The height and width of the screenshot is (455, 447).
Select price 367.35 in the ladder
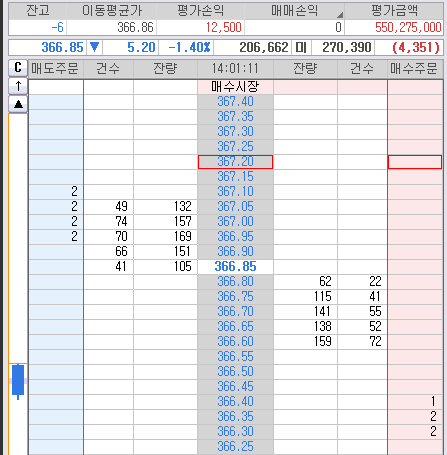235,116
